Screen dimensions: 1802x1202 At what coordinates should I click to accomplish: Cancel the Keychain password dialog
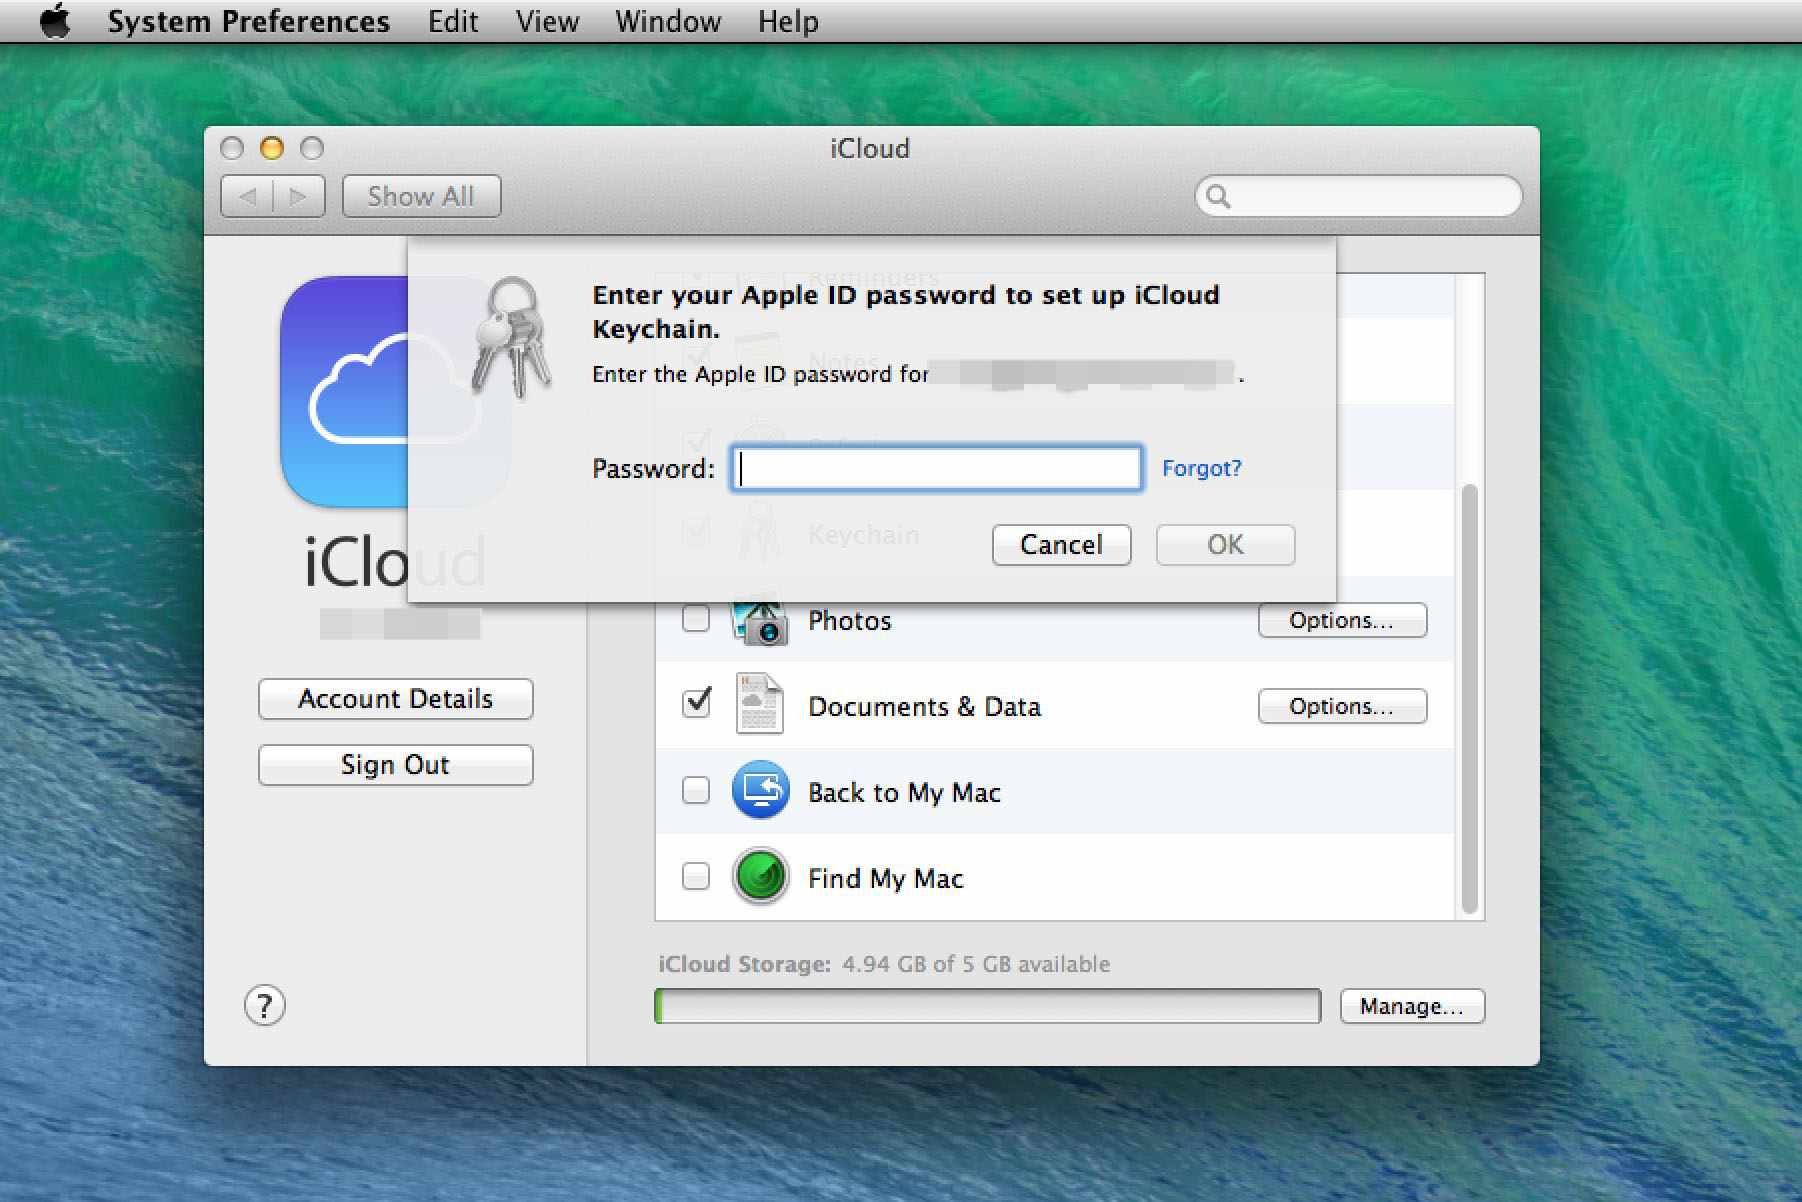pos(1061,545)
